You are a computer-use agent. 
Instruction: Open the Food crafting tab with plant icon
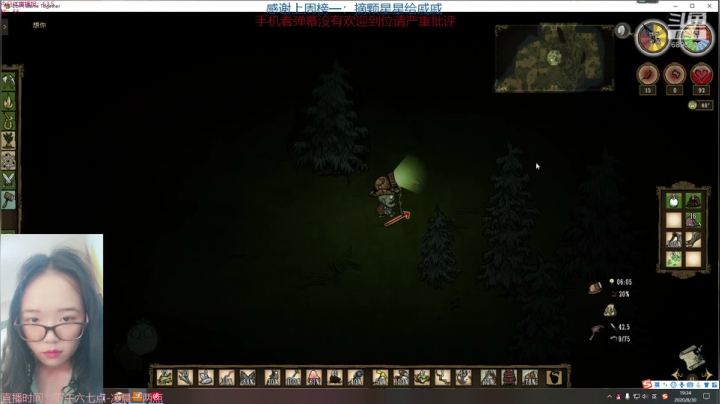(8, 141)
